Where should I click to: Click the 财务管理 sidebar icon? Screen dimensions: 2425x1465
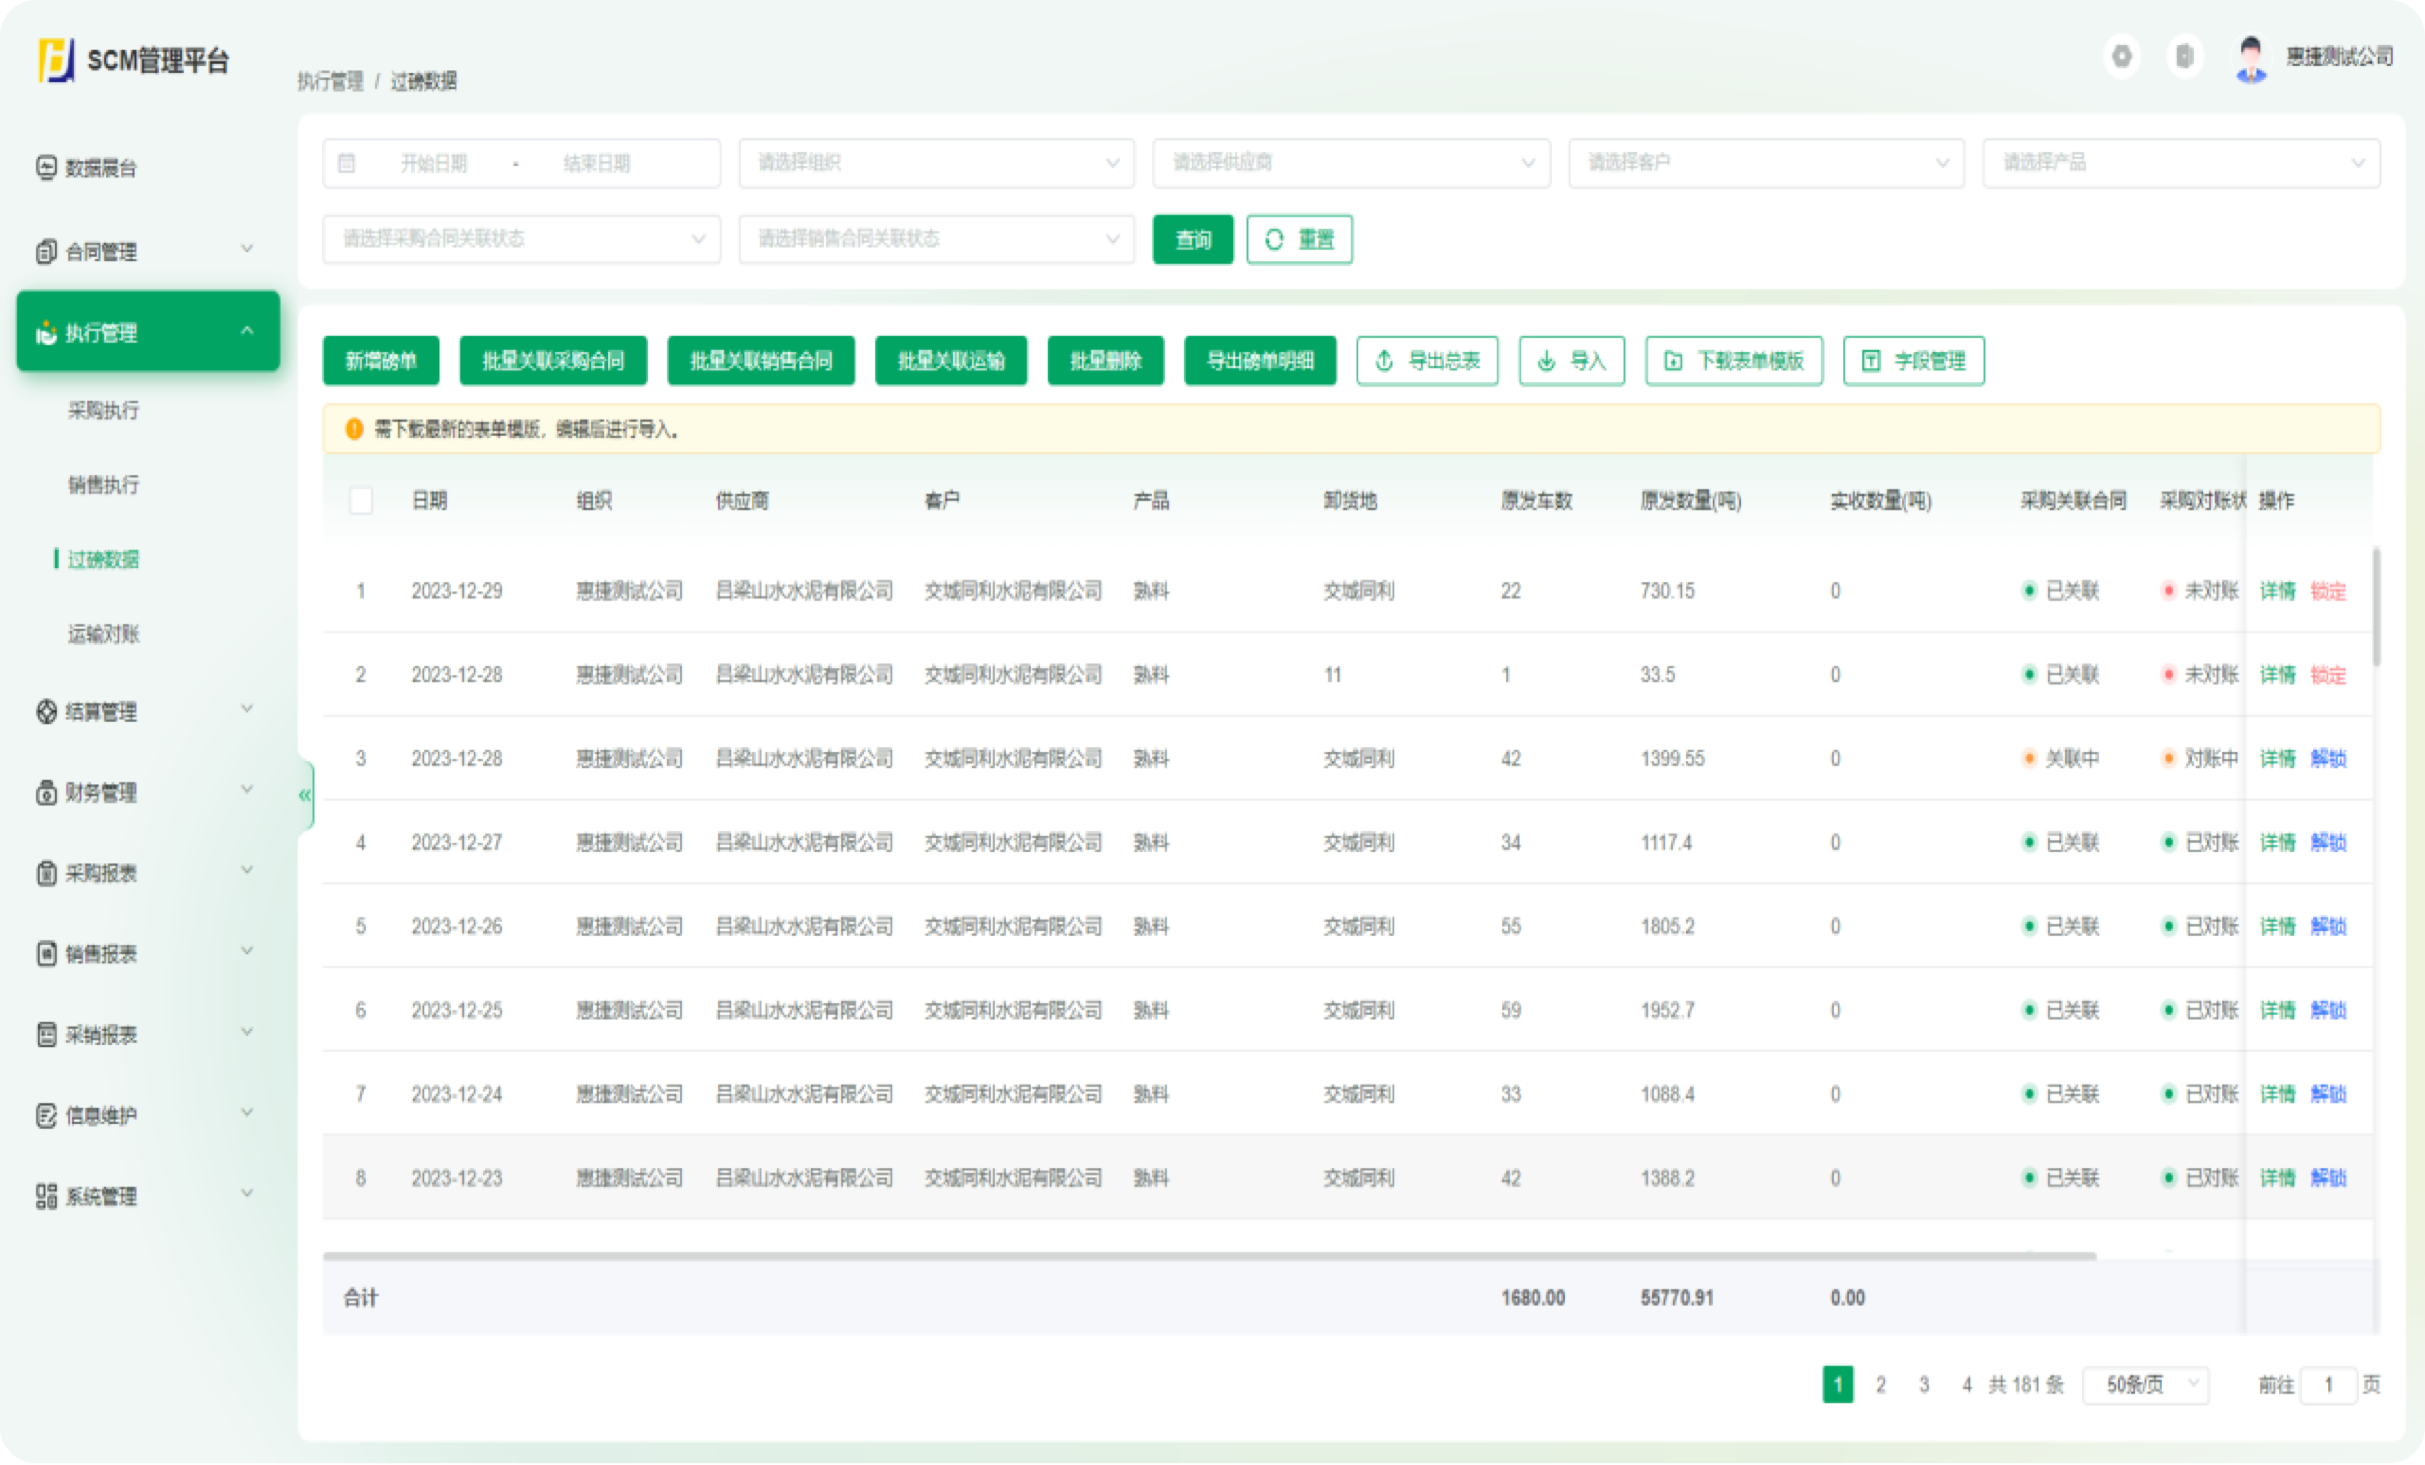tap(46, 792)
